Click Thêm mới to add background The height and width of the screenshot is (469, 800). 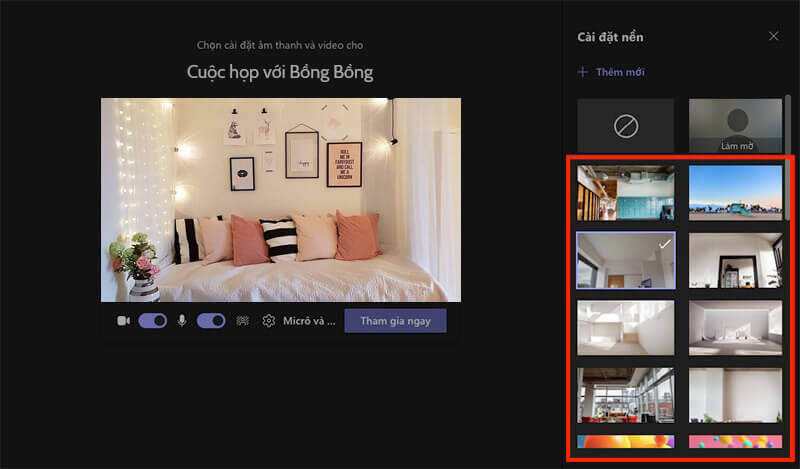pyautogui.click(x=611, y=72)
